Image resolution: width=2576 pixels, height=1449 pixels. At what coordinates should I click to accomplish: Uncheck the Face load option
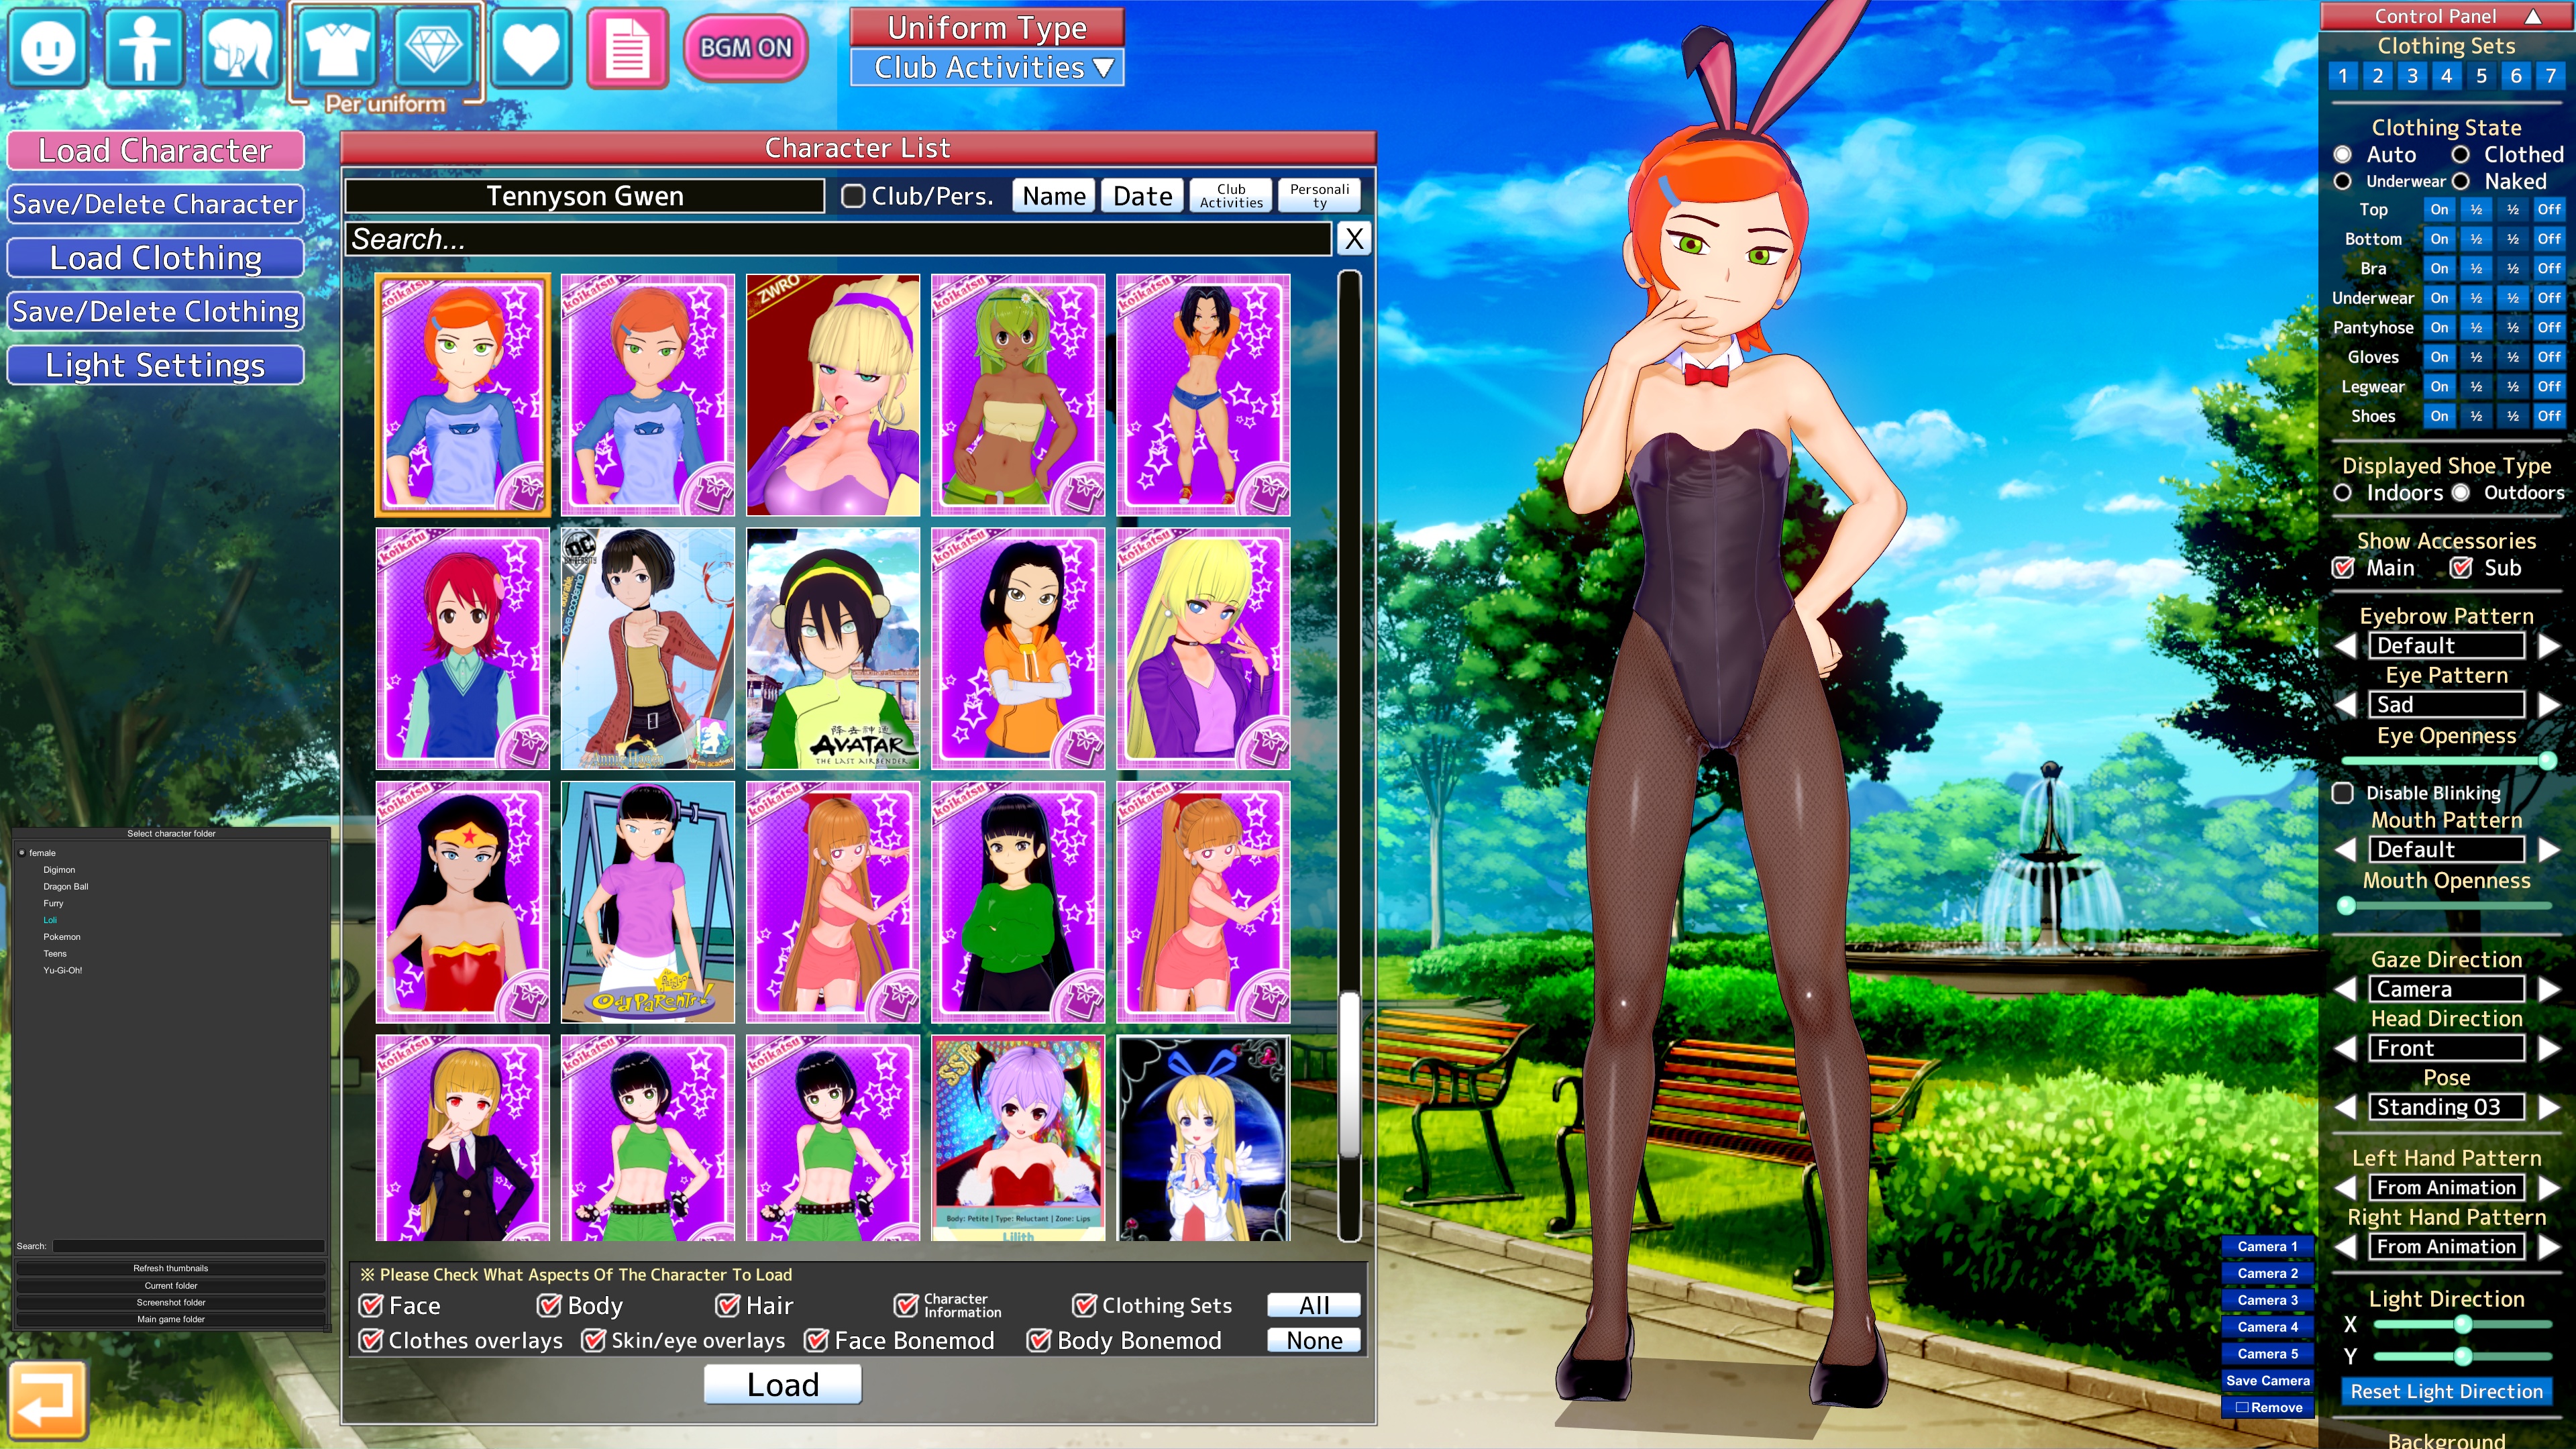(371, 1306)
